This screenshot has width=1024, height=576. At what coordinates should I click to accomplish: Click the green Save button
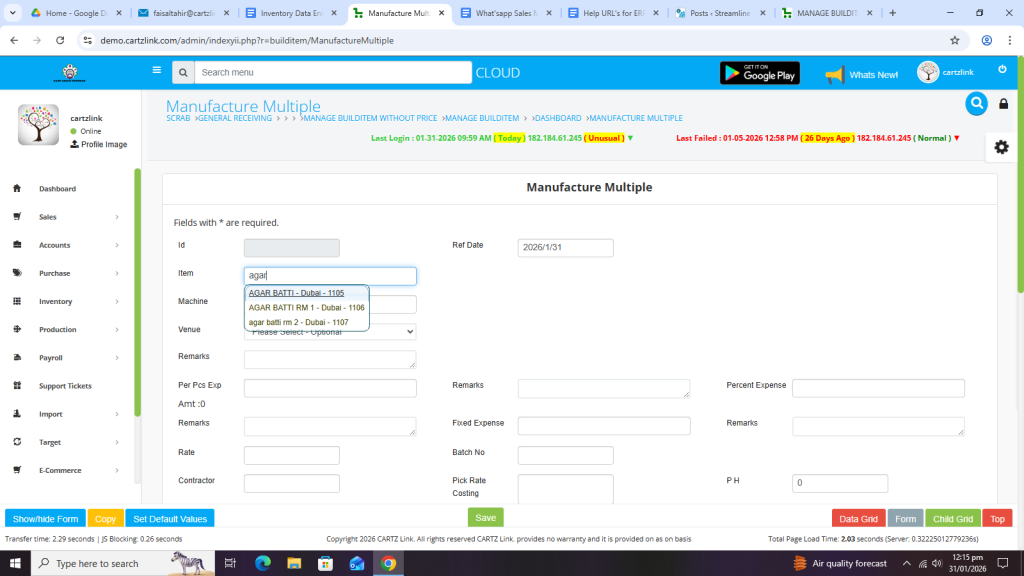tap(485, 518)
